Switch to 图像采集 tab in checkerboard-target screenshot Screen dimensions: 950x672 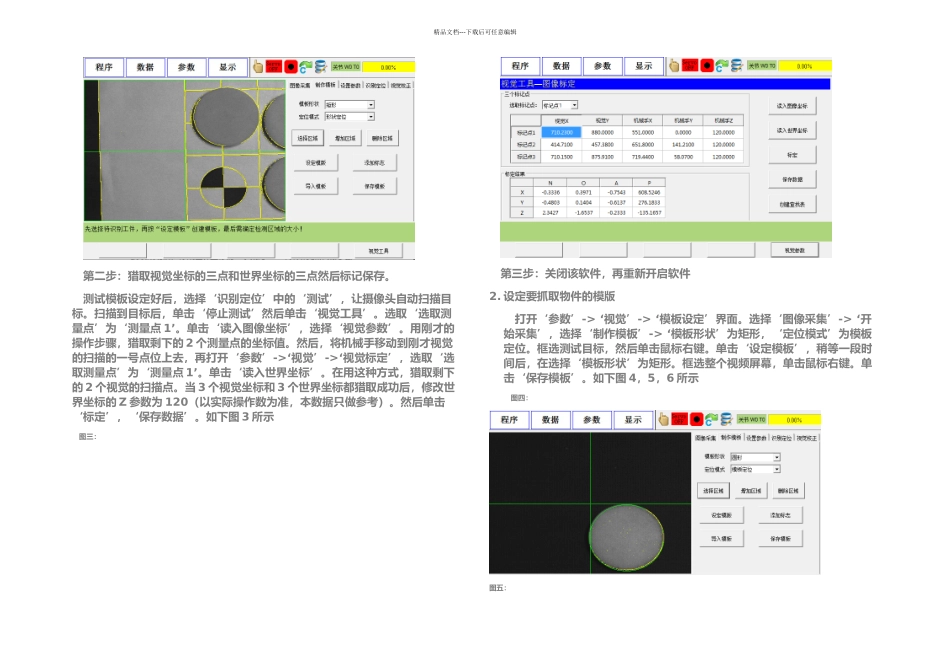pos(299,85)
